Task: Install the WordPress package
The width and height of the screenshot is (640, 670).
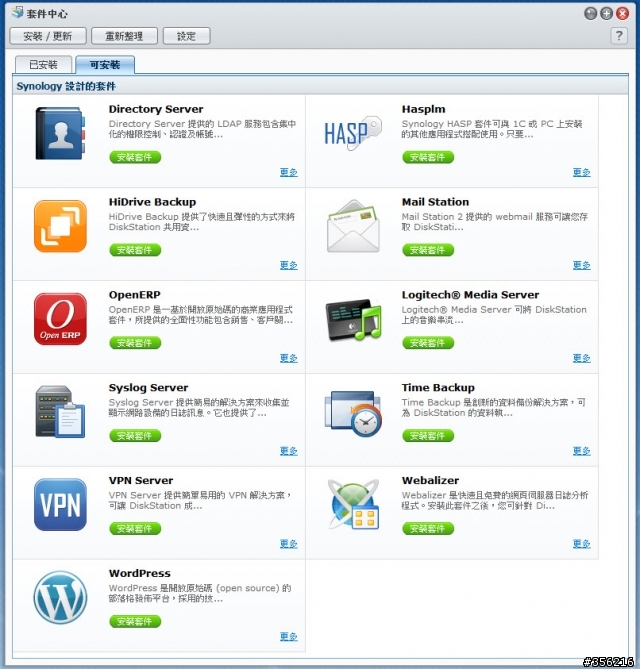Action: coord(135,621)
